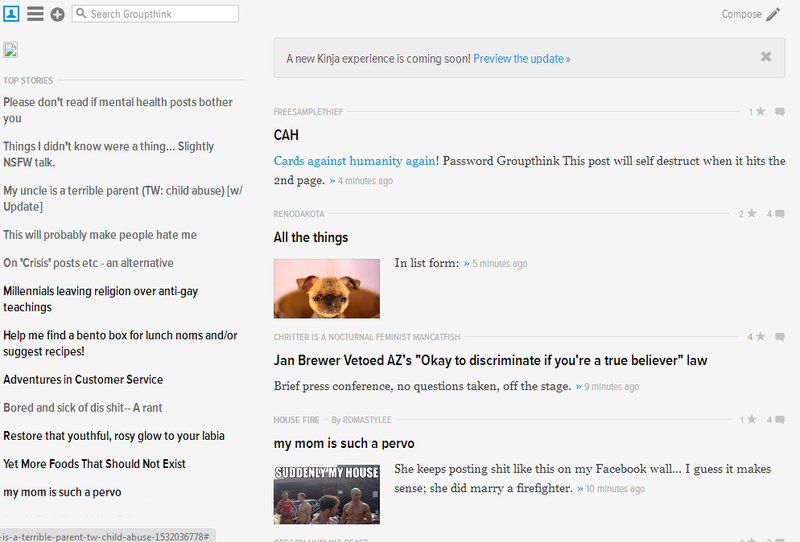Follow Cards against humanity again link
This screenshot has height=542, width=800.
pos(355,161)
